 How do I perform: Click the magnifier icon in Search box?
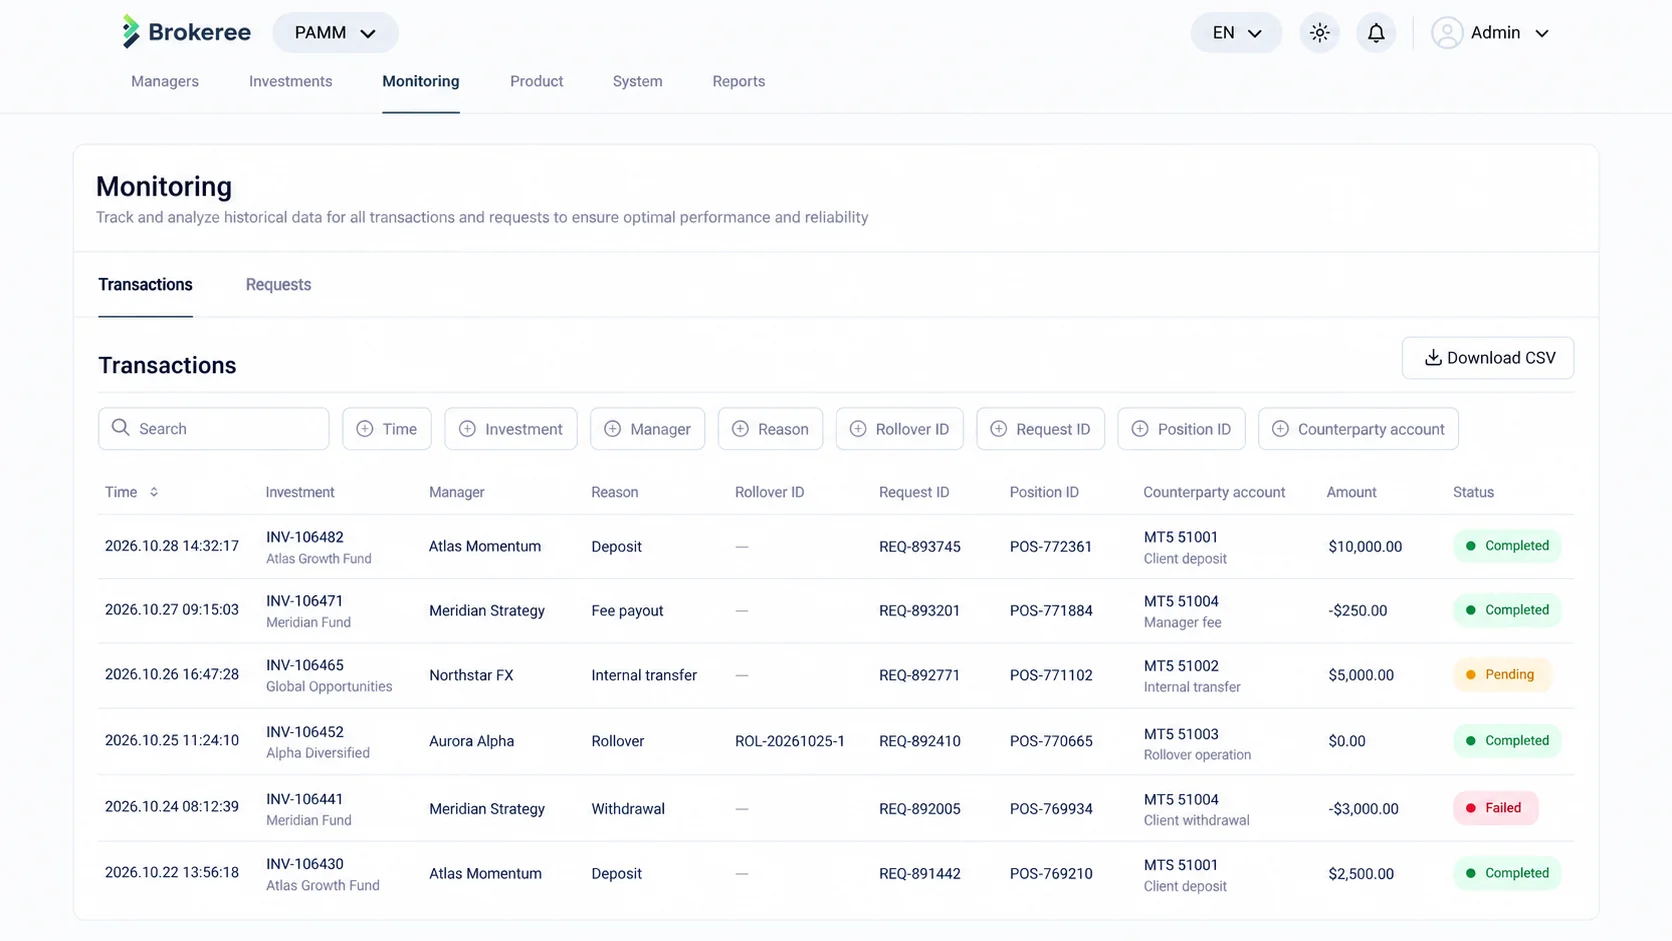click(121, 428)
